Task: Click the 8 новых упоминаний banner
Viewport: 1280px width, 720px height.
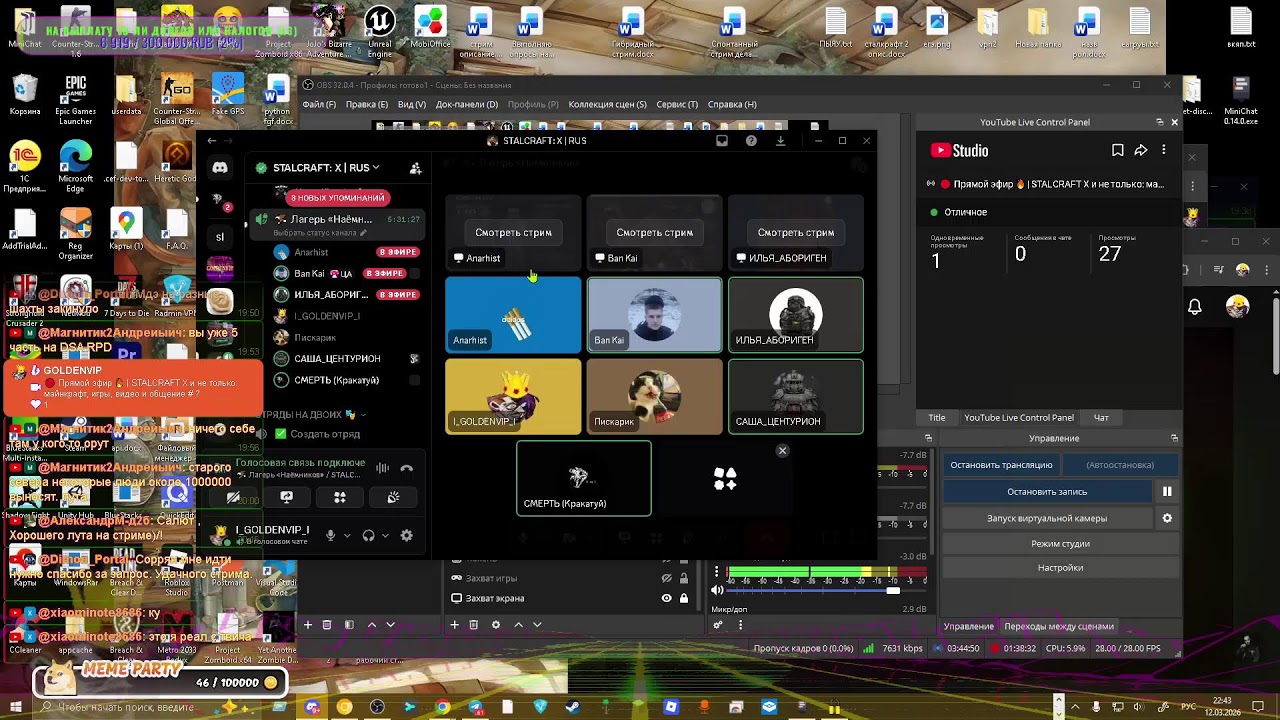Action: point(338,197)
